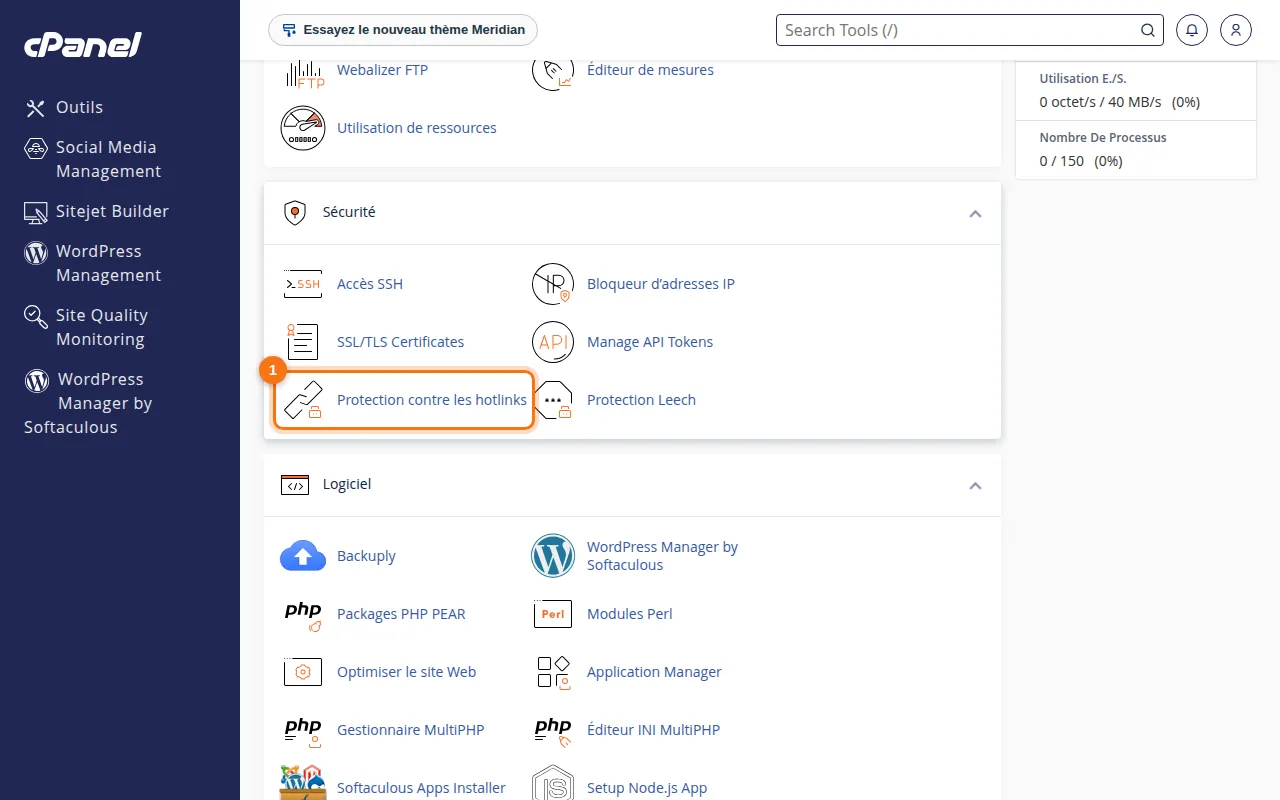The width and height of the screenshot is (1280, 800).
Task: Click the SSL/TLS Certificates icon
Action: [x=303, y=342]
